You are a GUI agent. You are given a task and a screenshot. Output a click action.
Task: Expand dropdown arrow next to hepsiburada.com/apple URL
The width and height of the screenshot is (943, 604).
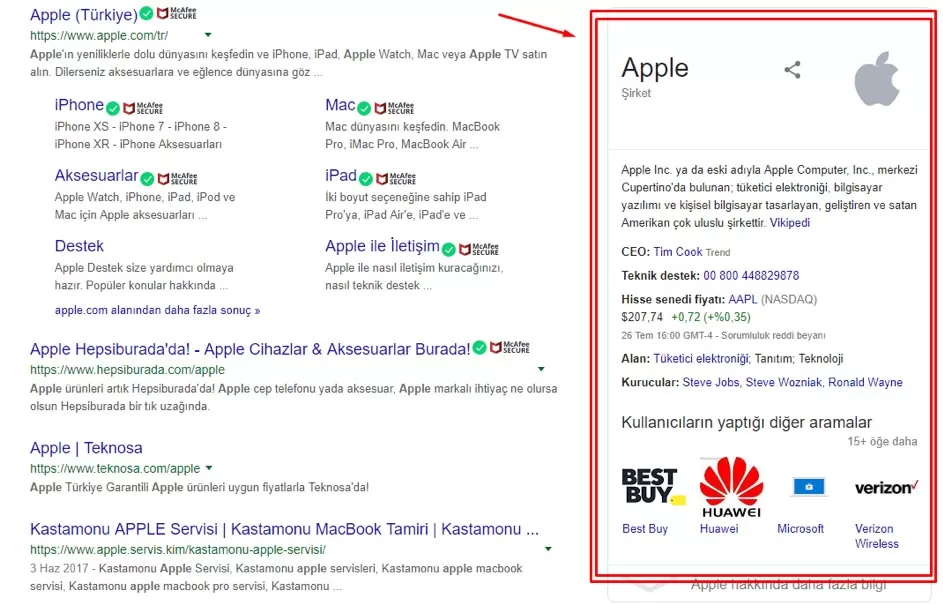[x=541, y=369]
